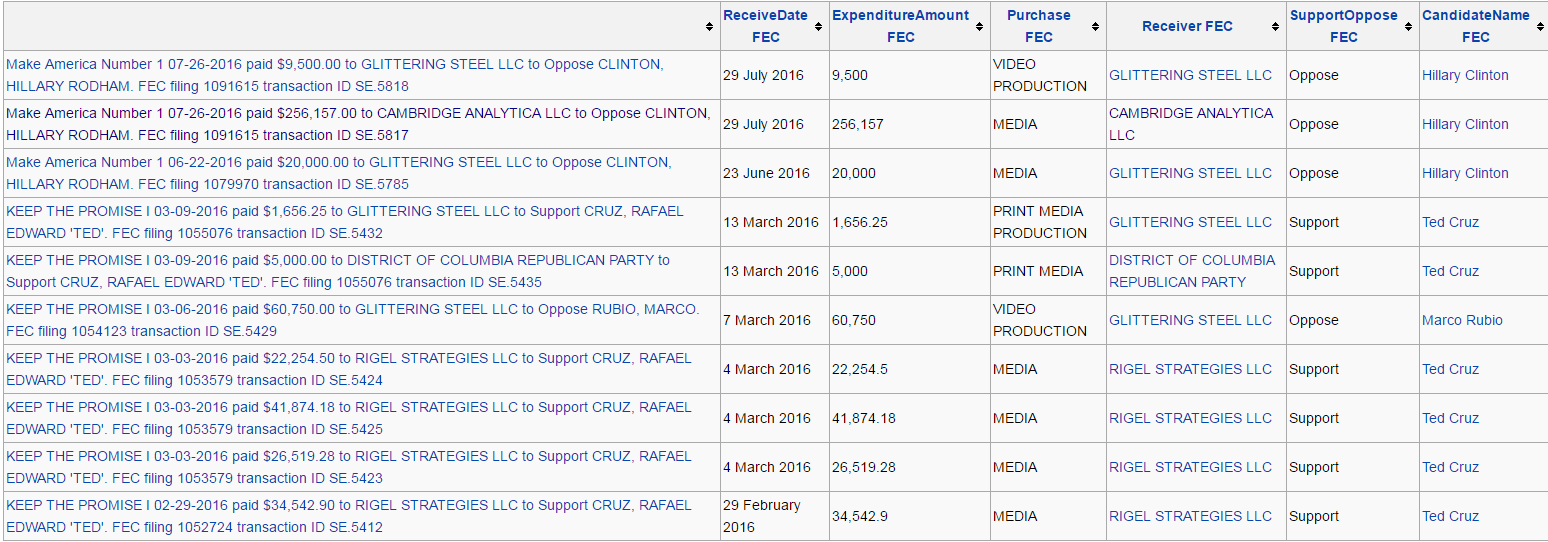The width and height of the screenshot is (1548, 542).
Task: Follow the SupportOppose FEC header link
Action: pos(1343,26)
